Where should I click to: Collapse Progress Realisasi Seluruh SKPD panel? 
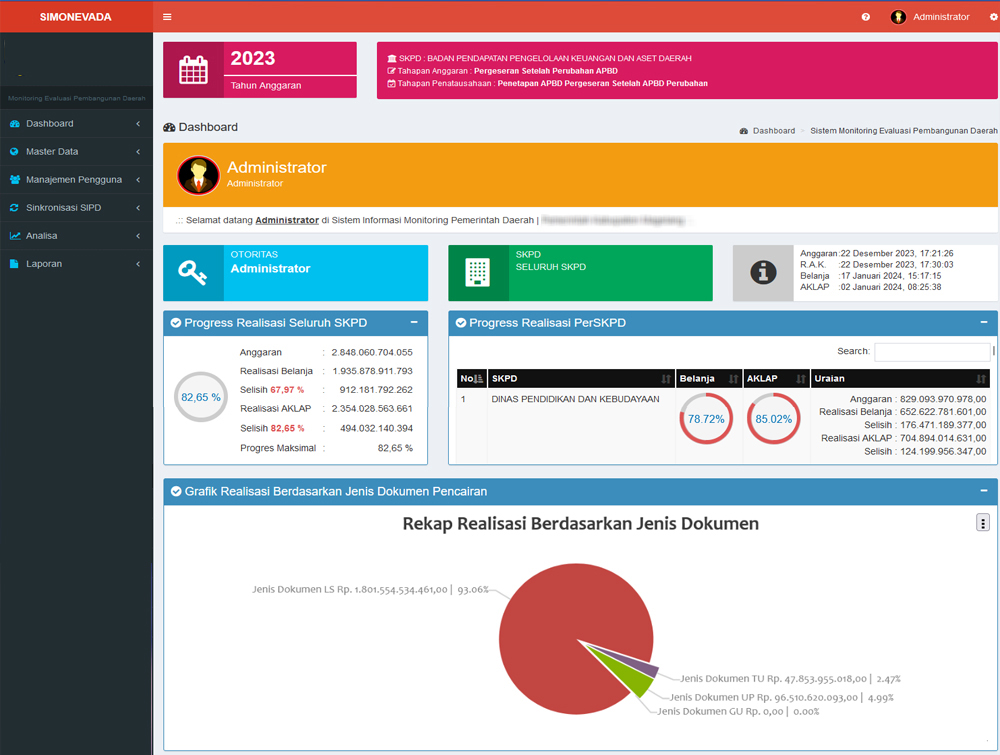(414, 323)
